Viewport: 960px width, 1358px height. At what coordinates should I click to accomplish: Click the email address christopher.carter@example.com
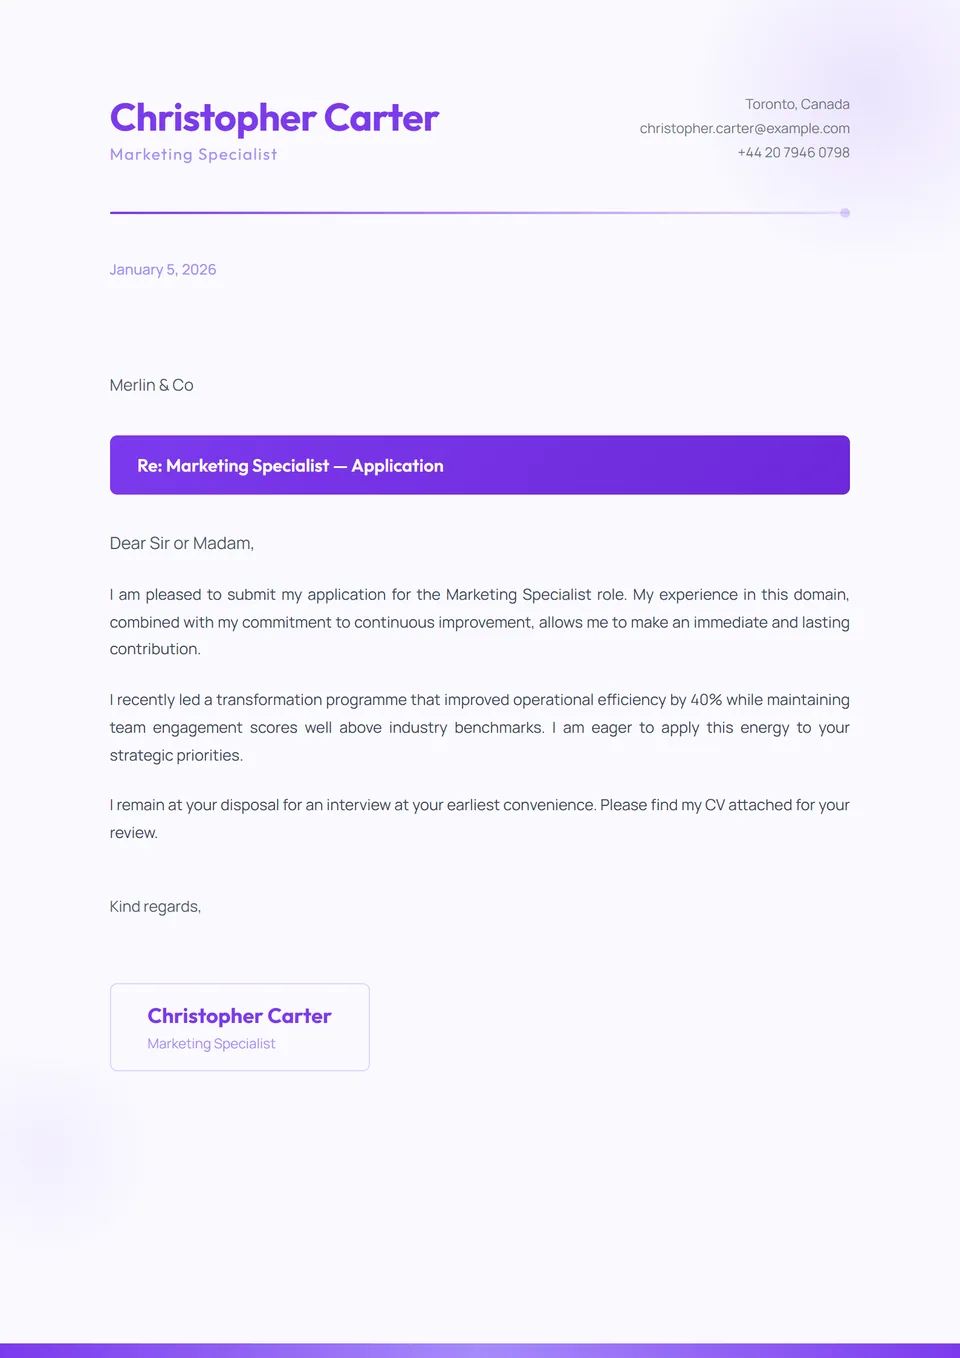pyautogui.click(x=744, y=128)
